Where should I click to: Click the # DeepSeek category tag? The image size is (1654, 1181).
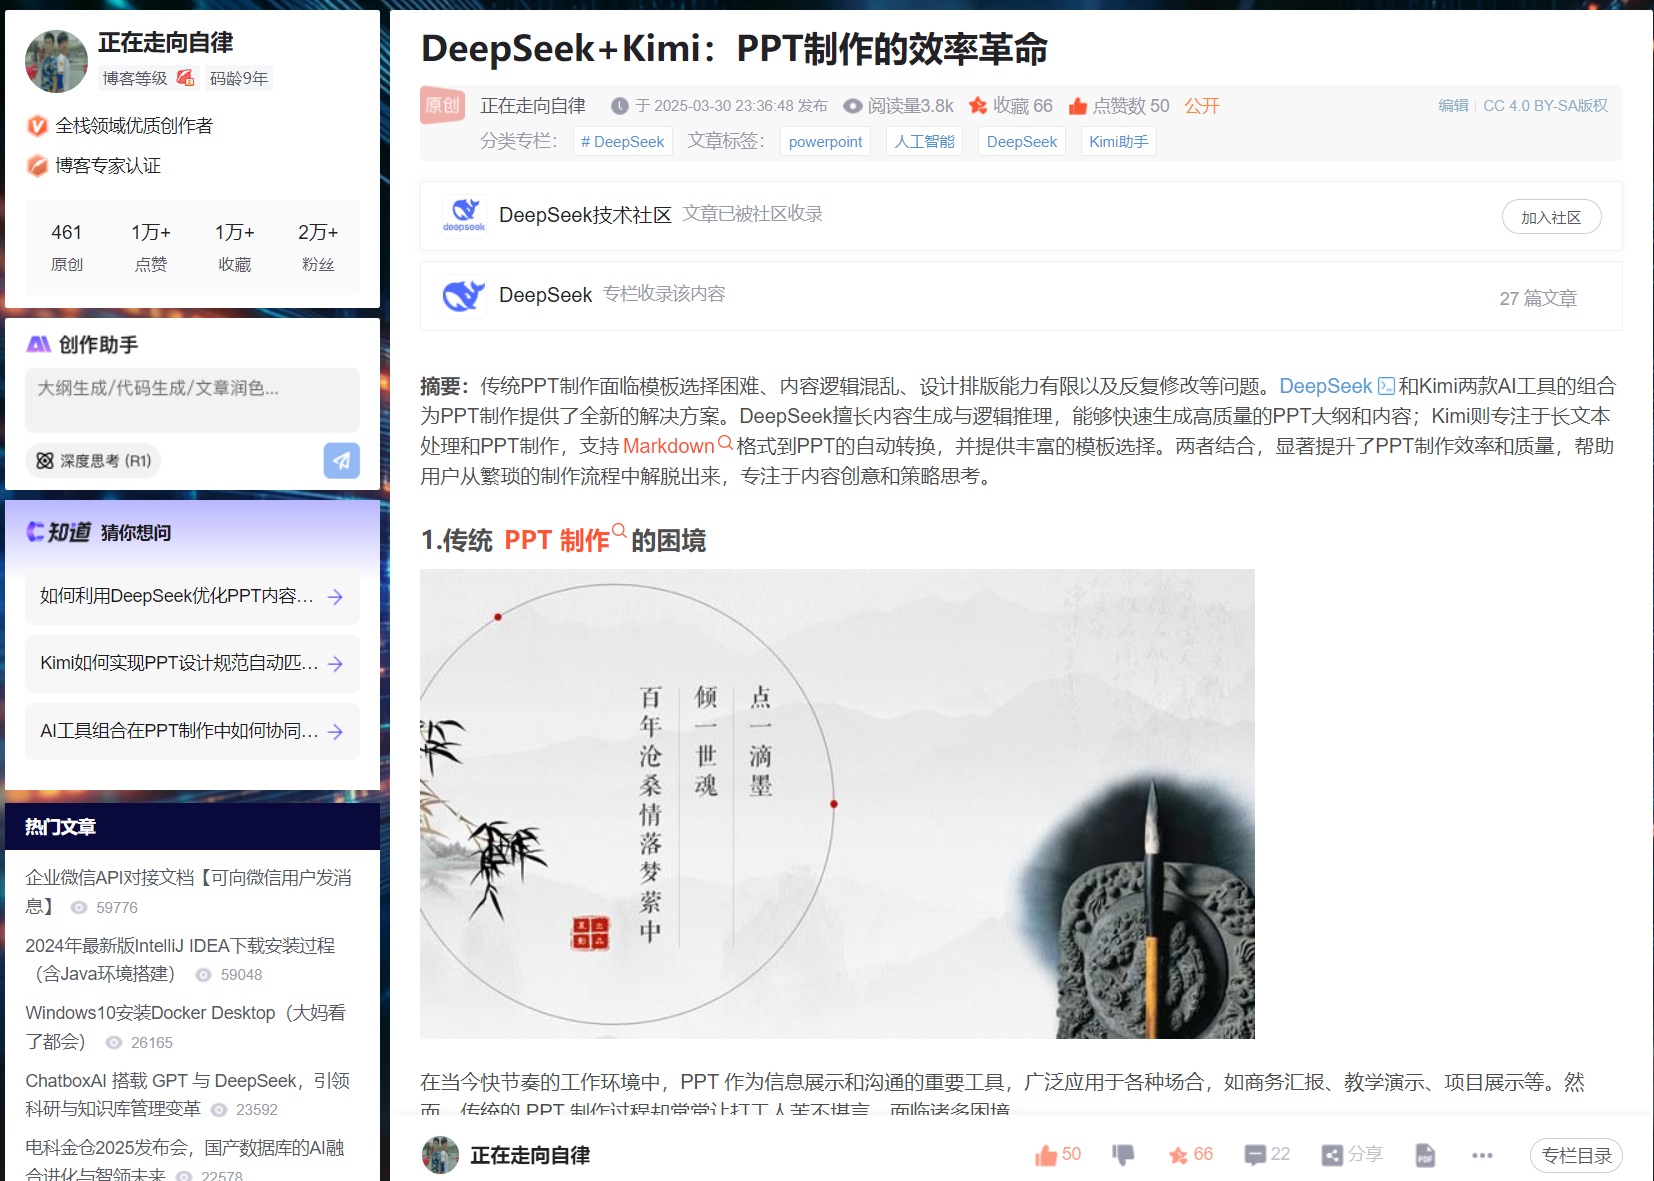(622, 141)
